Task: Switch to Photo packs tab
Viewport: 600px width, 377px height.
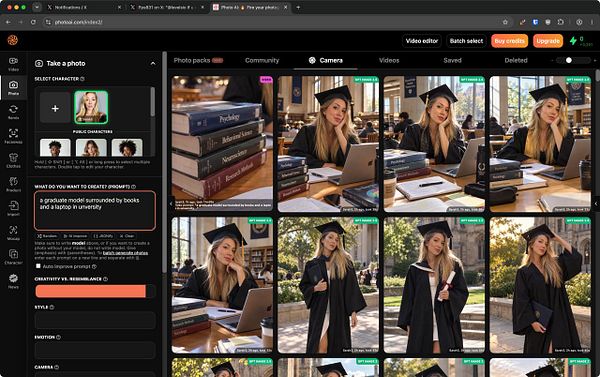Action: coord(197,60)
